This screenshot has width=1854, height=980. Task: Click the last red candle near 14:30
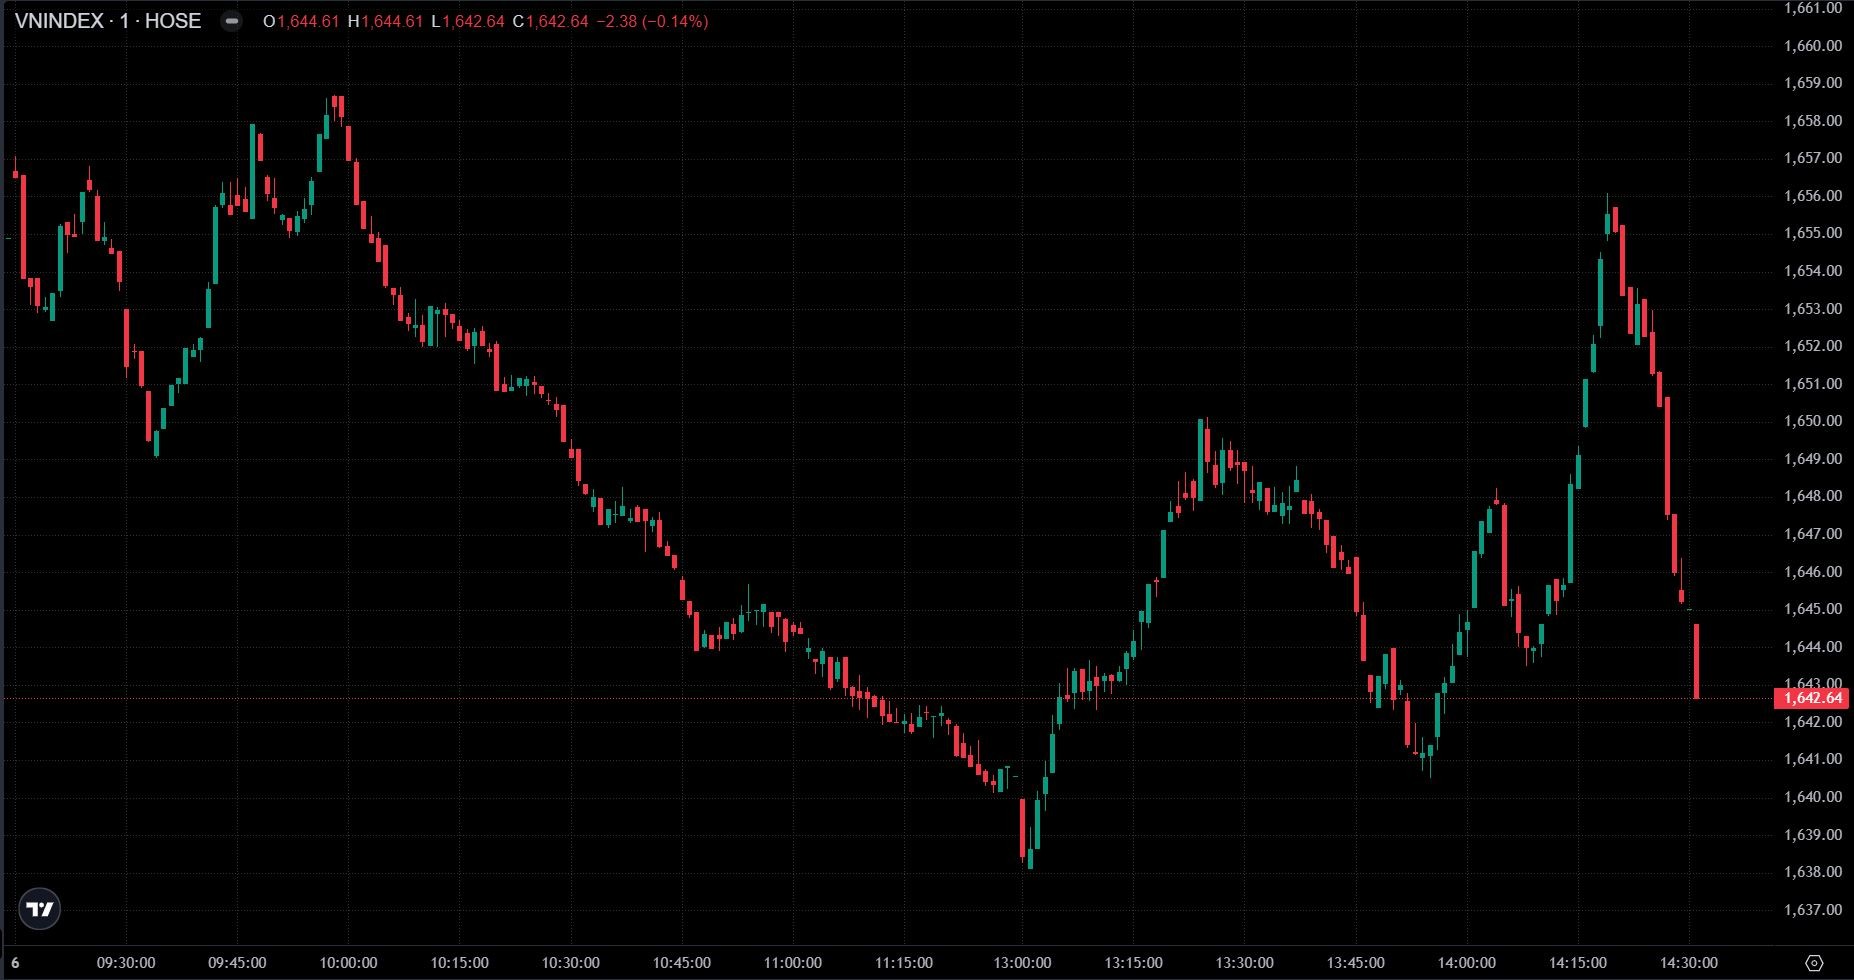tap(1697, 660)
